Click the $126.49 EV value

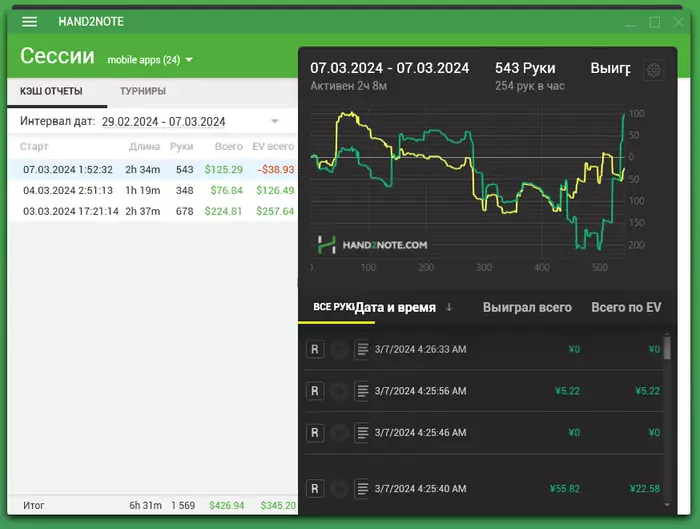tap(275, 191)
